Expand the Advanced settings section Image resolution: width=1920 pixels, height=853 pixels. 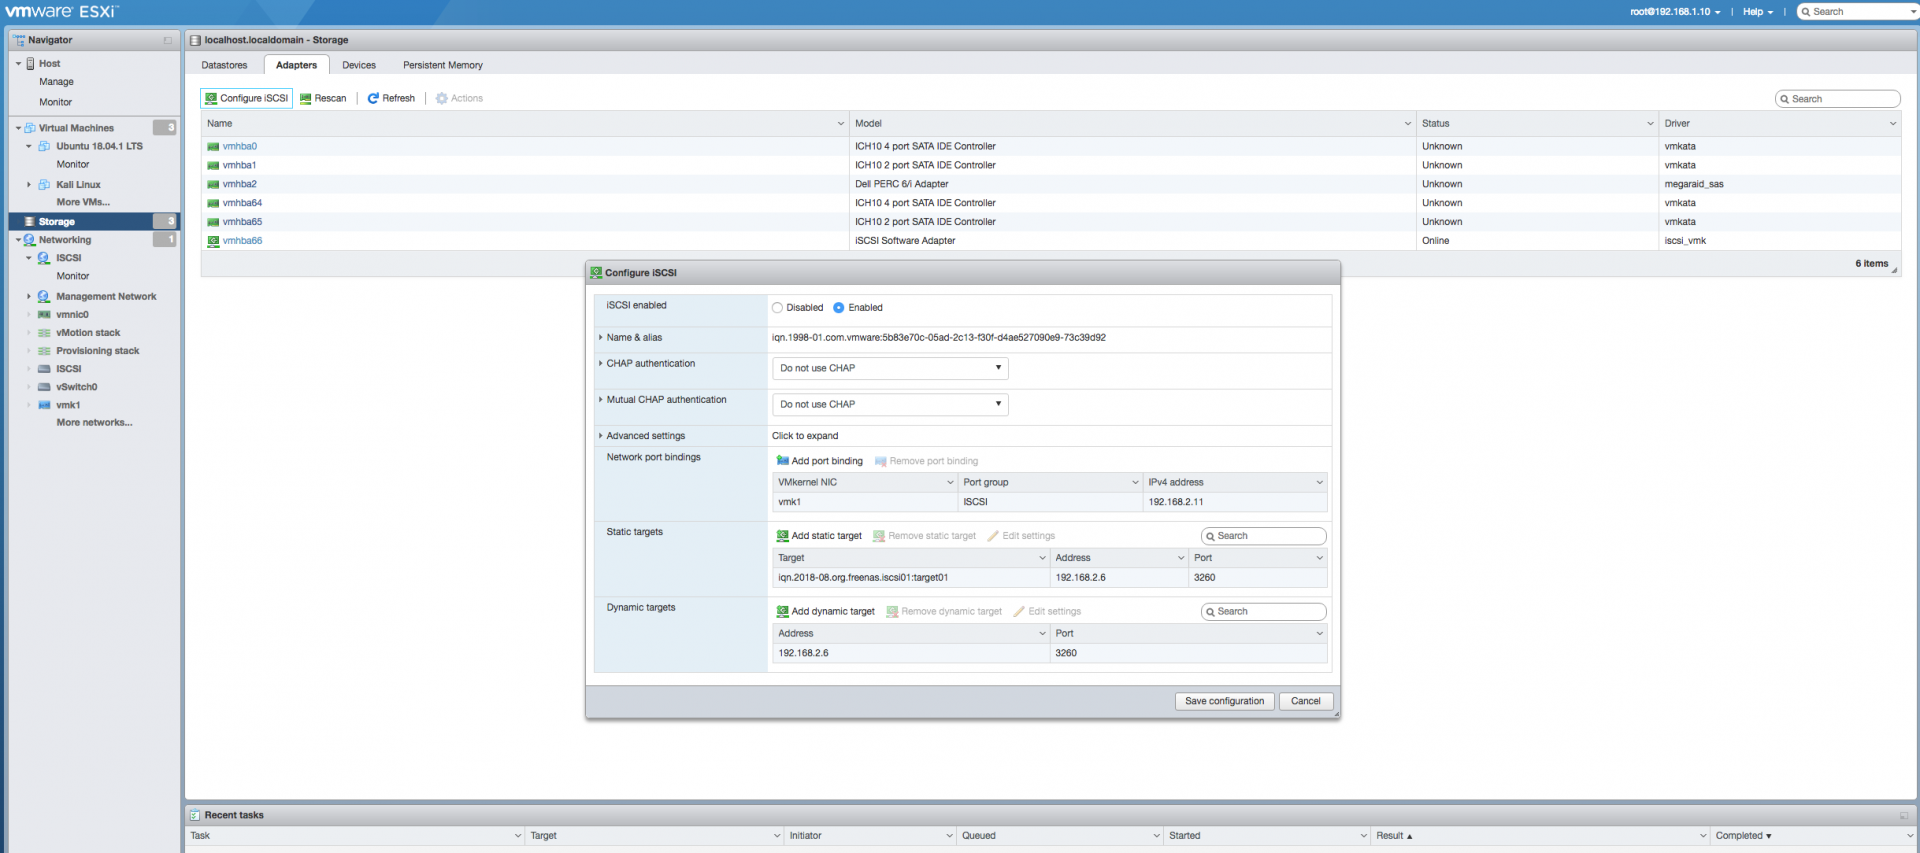tap(601, 436)
